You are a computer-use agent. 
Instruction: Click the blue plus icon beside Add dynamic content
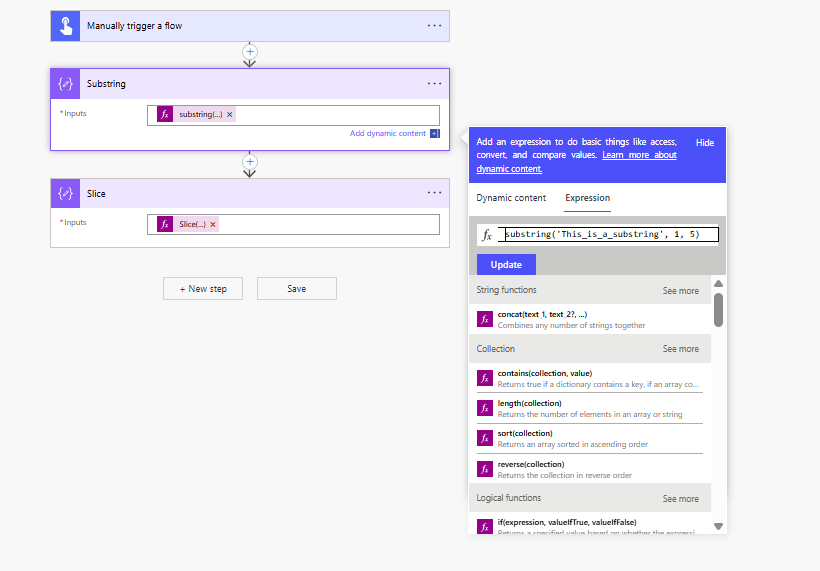tap(435, 133)
